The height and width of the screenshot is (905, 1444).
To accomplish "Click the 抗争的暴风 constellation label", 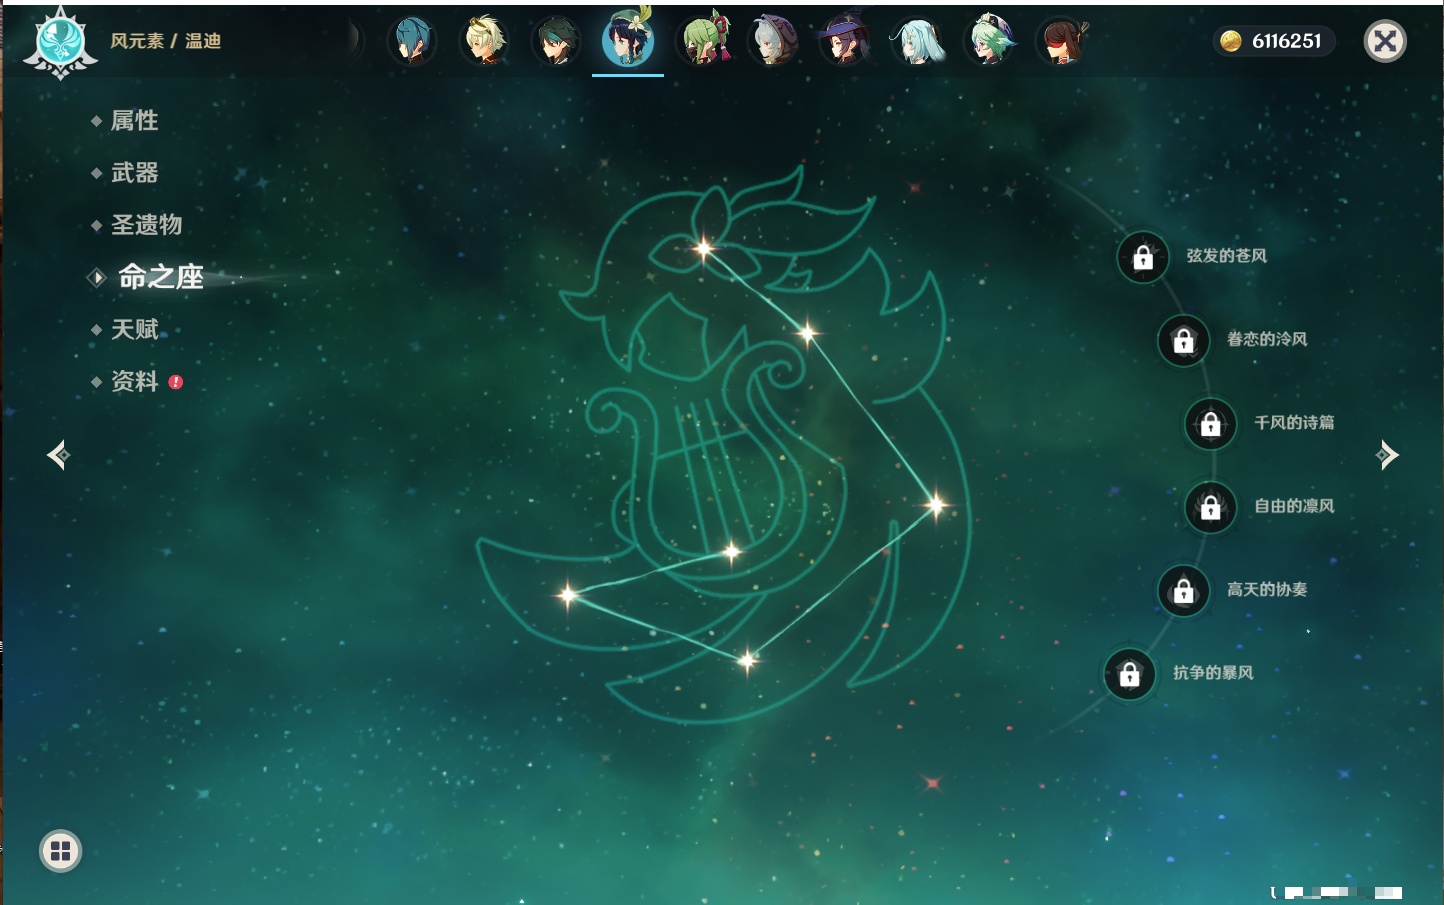I will (x=1213, y=673).
